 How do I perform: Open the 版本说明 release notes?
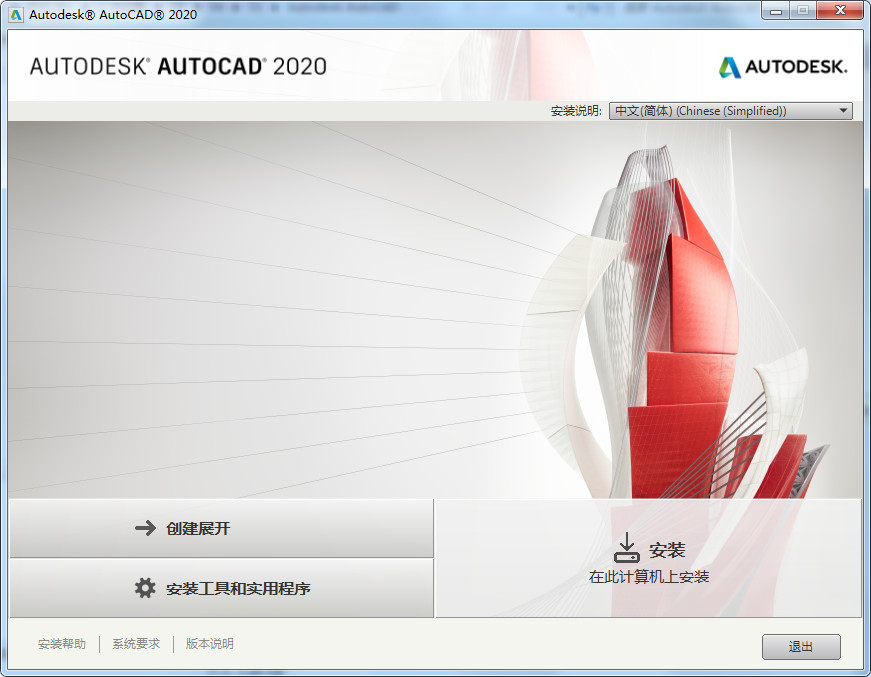click(x=210, y=644)
